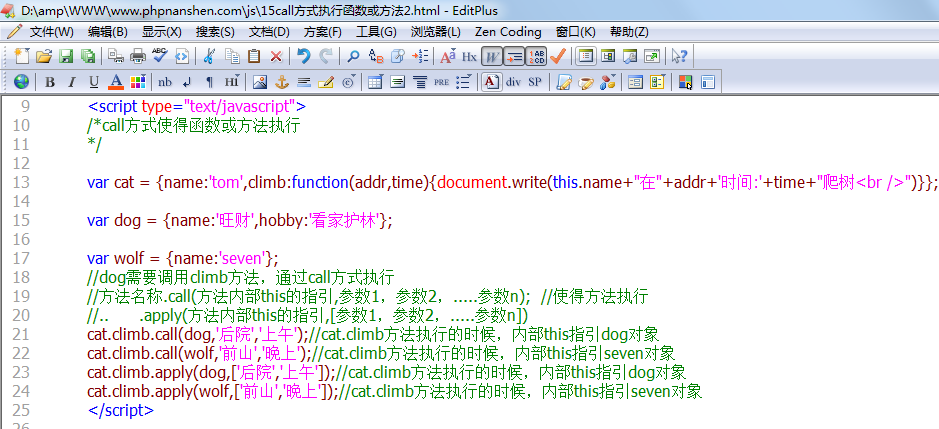Image resolution: width=939 pixels, height=429 pixels.
Task: Insert Horizontal line icon
Action: pos(304,82)
